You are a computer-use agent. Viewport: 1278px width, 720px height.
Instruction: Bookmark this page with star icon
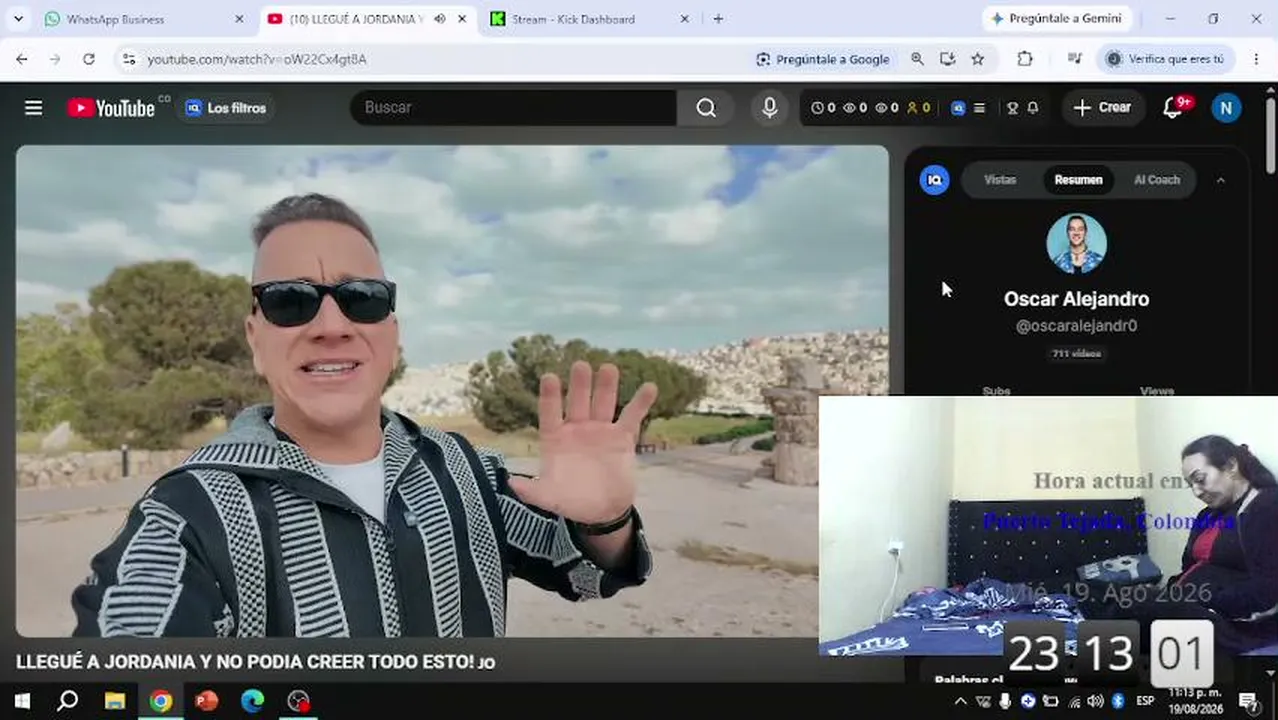coord(978,59)
